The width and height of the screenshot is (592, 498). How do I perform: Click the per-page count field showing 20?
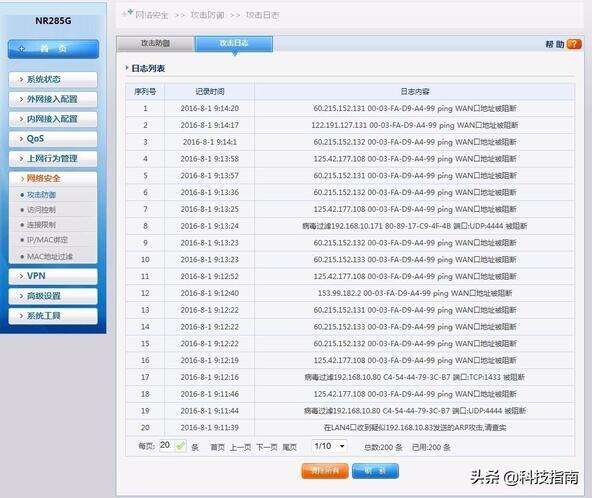click(166, 446)
